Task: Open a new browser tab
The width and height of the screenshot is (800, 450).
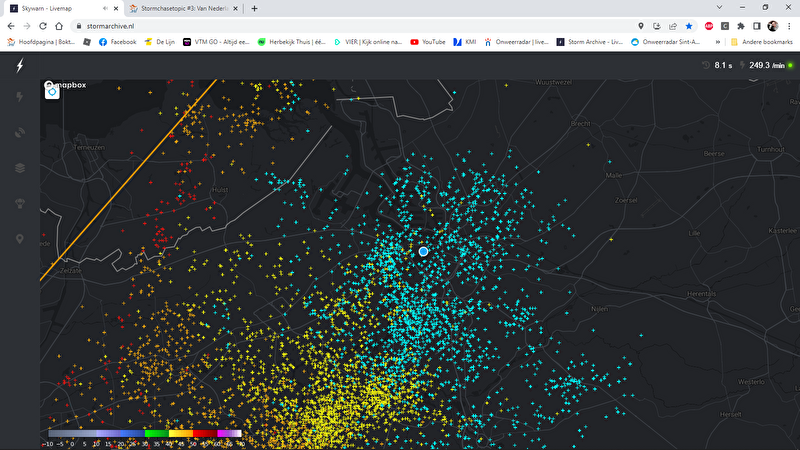Action: (x=254, y=9)
